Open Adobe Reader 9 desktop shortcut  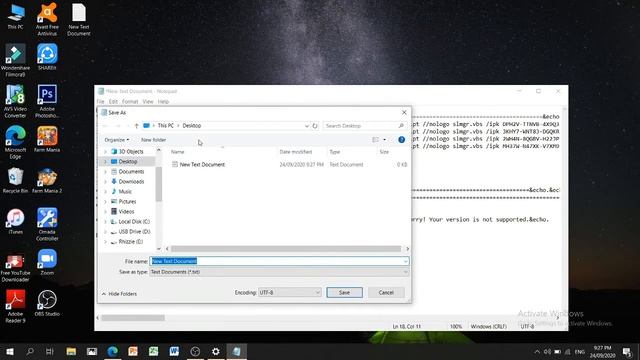click(x=16, y=306)
